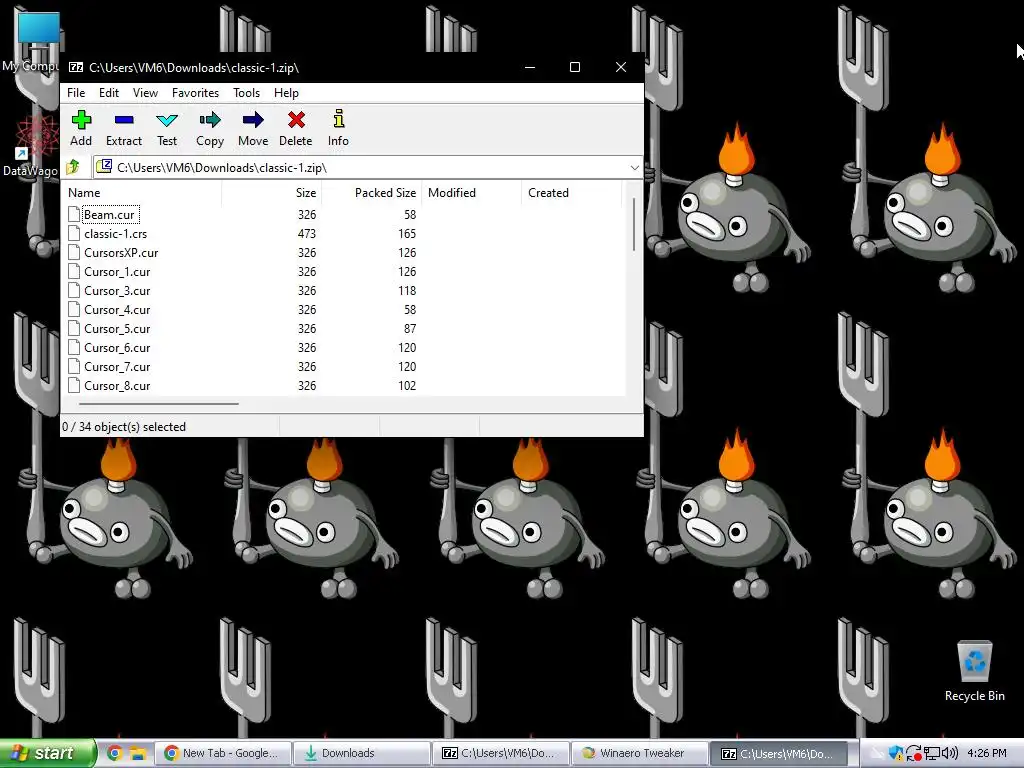This screenshot has height=768, width=1024.
Task: Click packed size 102 of Cursor_8.cur
Action: click(407, 385)
